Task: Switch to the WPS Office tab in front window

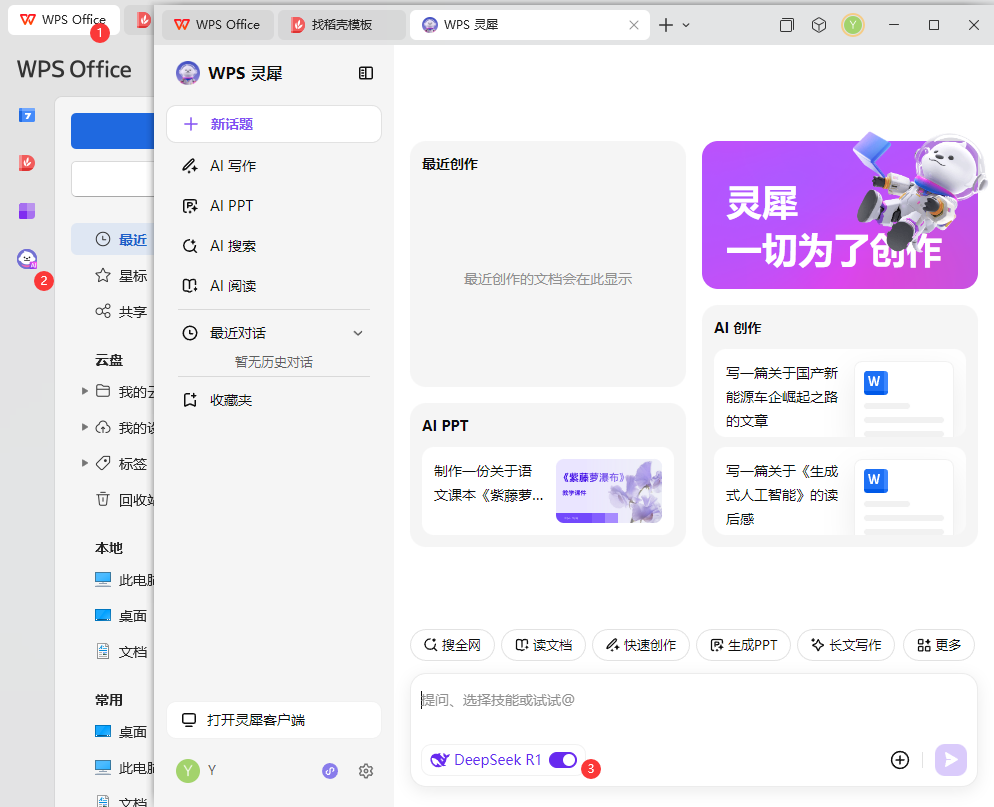Action: (x=218, y=25)
